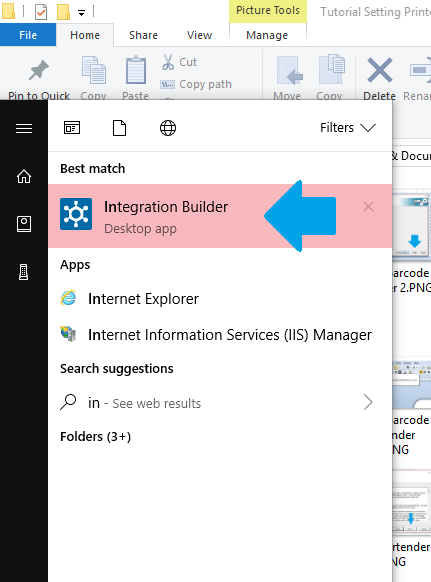Filter search results by web globe icon
This screenshot has height=582, width=431.
pyautogui.click(x=168, y=128)
